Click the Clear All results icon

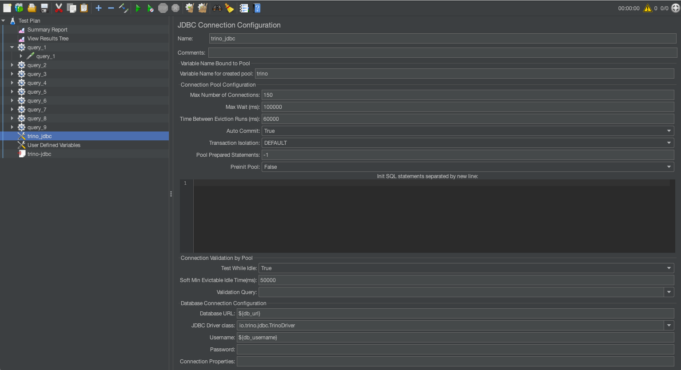click(x=202, y=8)
